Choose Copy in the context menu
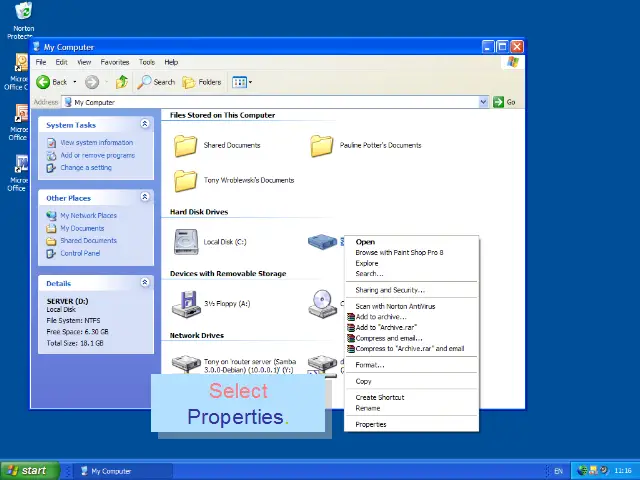640x480 pixels. (411, 381)
